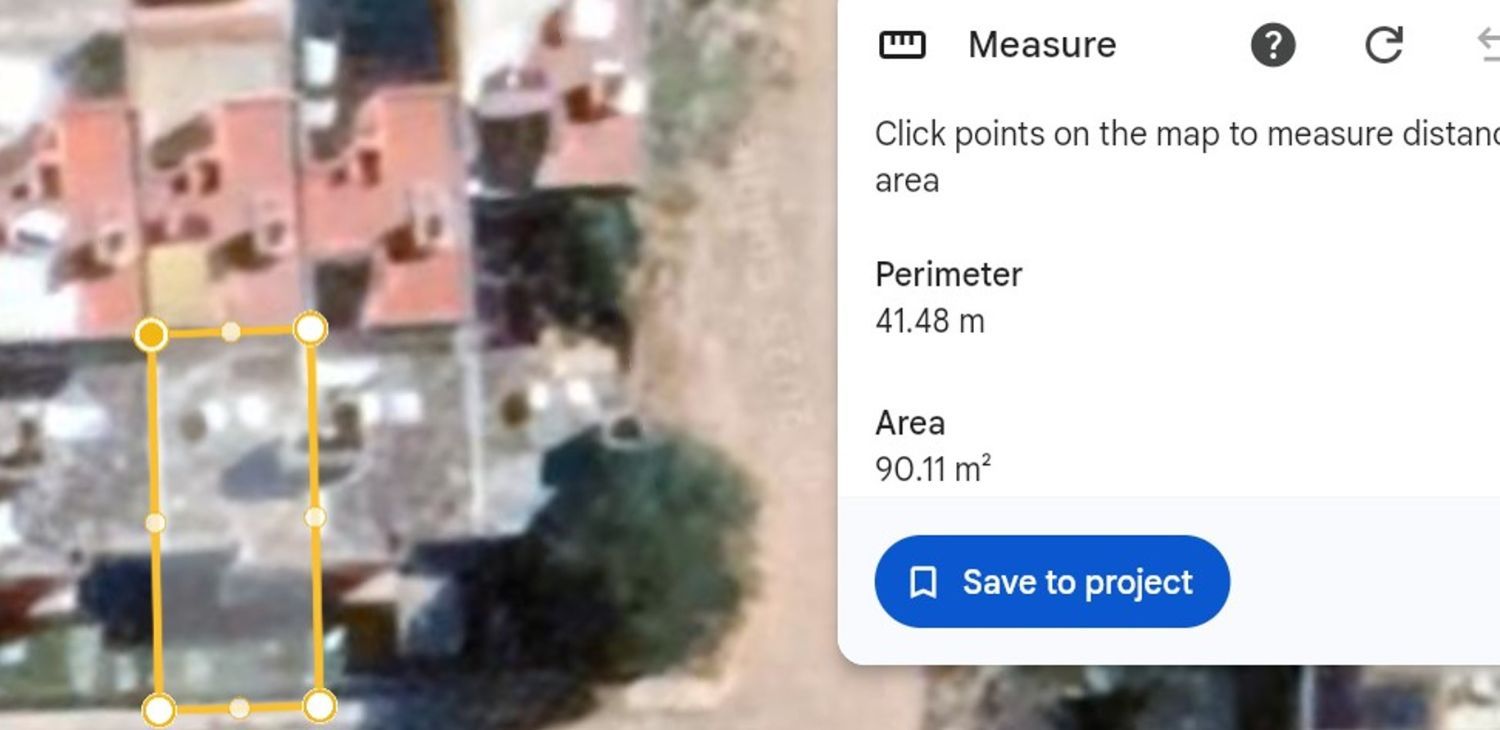Open help via the question mark icon
Image resolution: width=1500 pixels, height=730 pixels.
click(x=1273, y=45)
